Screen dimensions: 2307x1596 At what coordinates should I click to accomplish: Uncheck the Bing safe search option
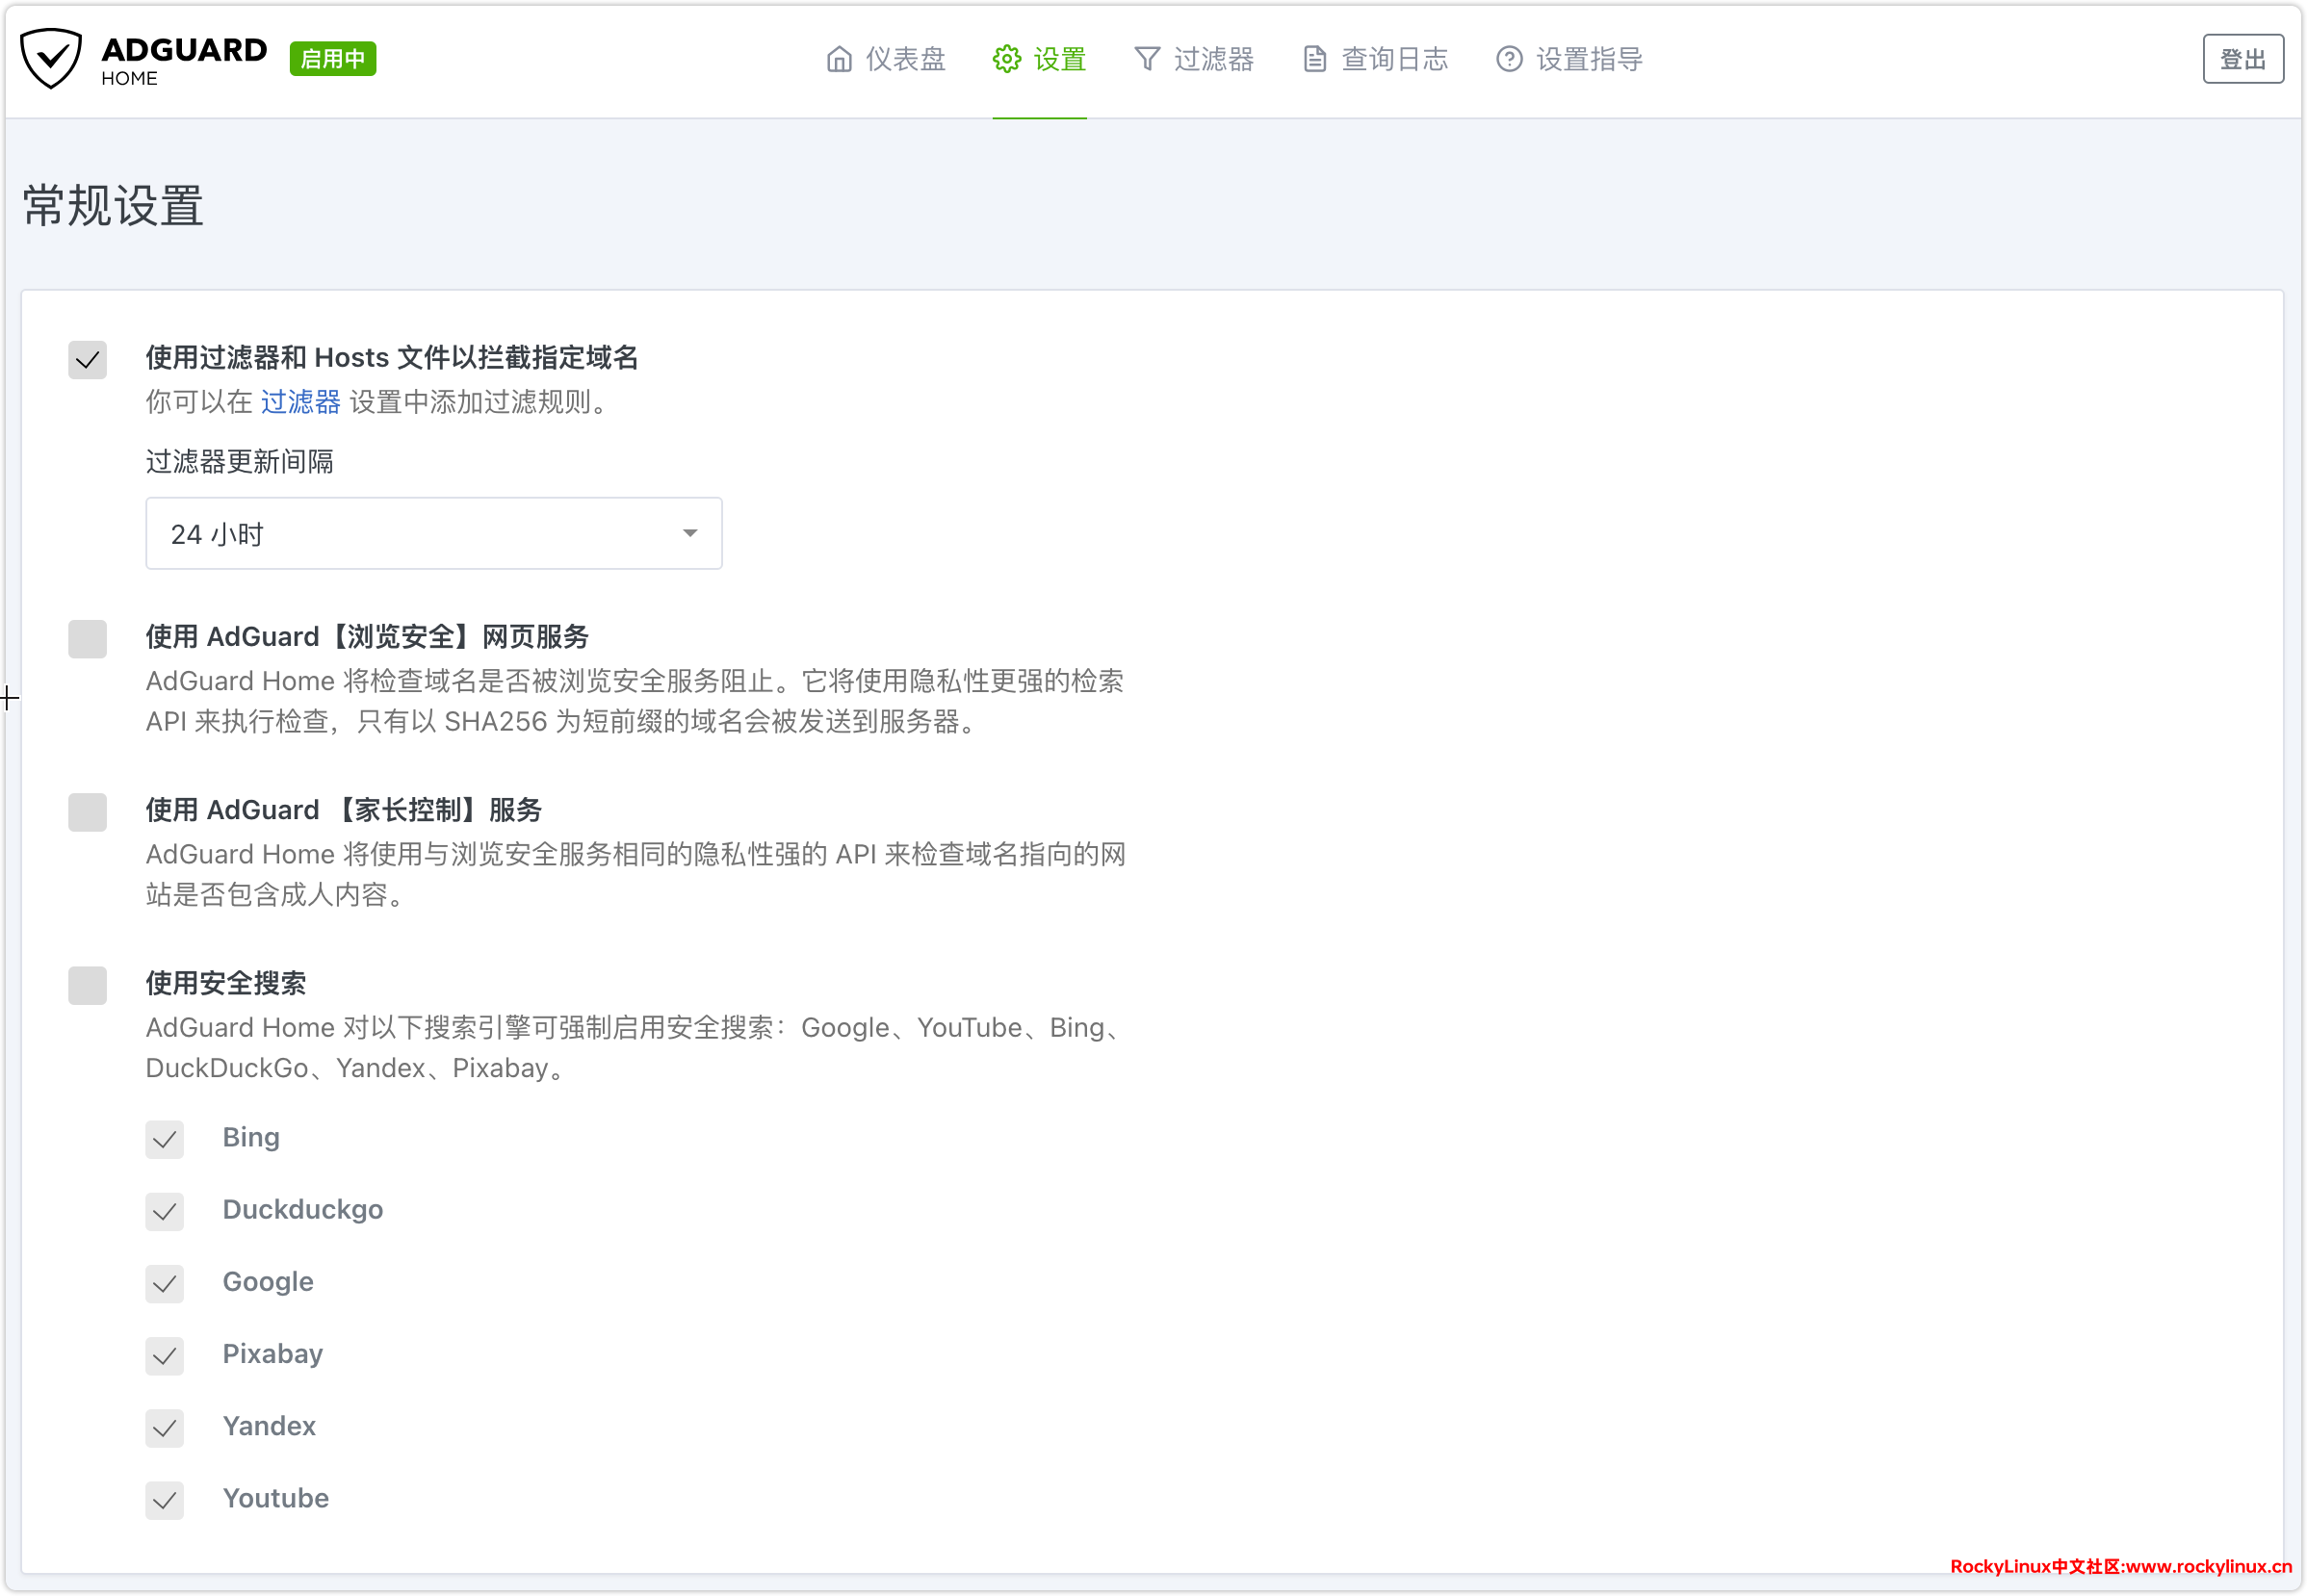coord(164,1139)
